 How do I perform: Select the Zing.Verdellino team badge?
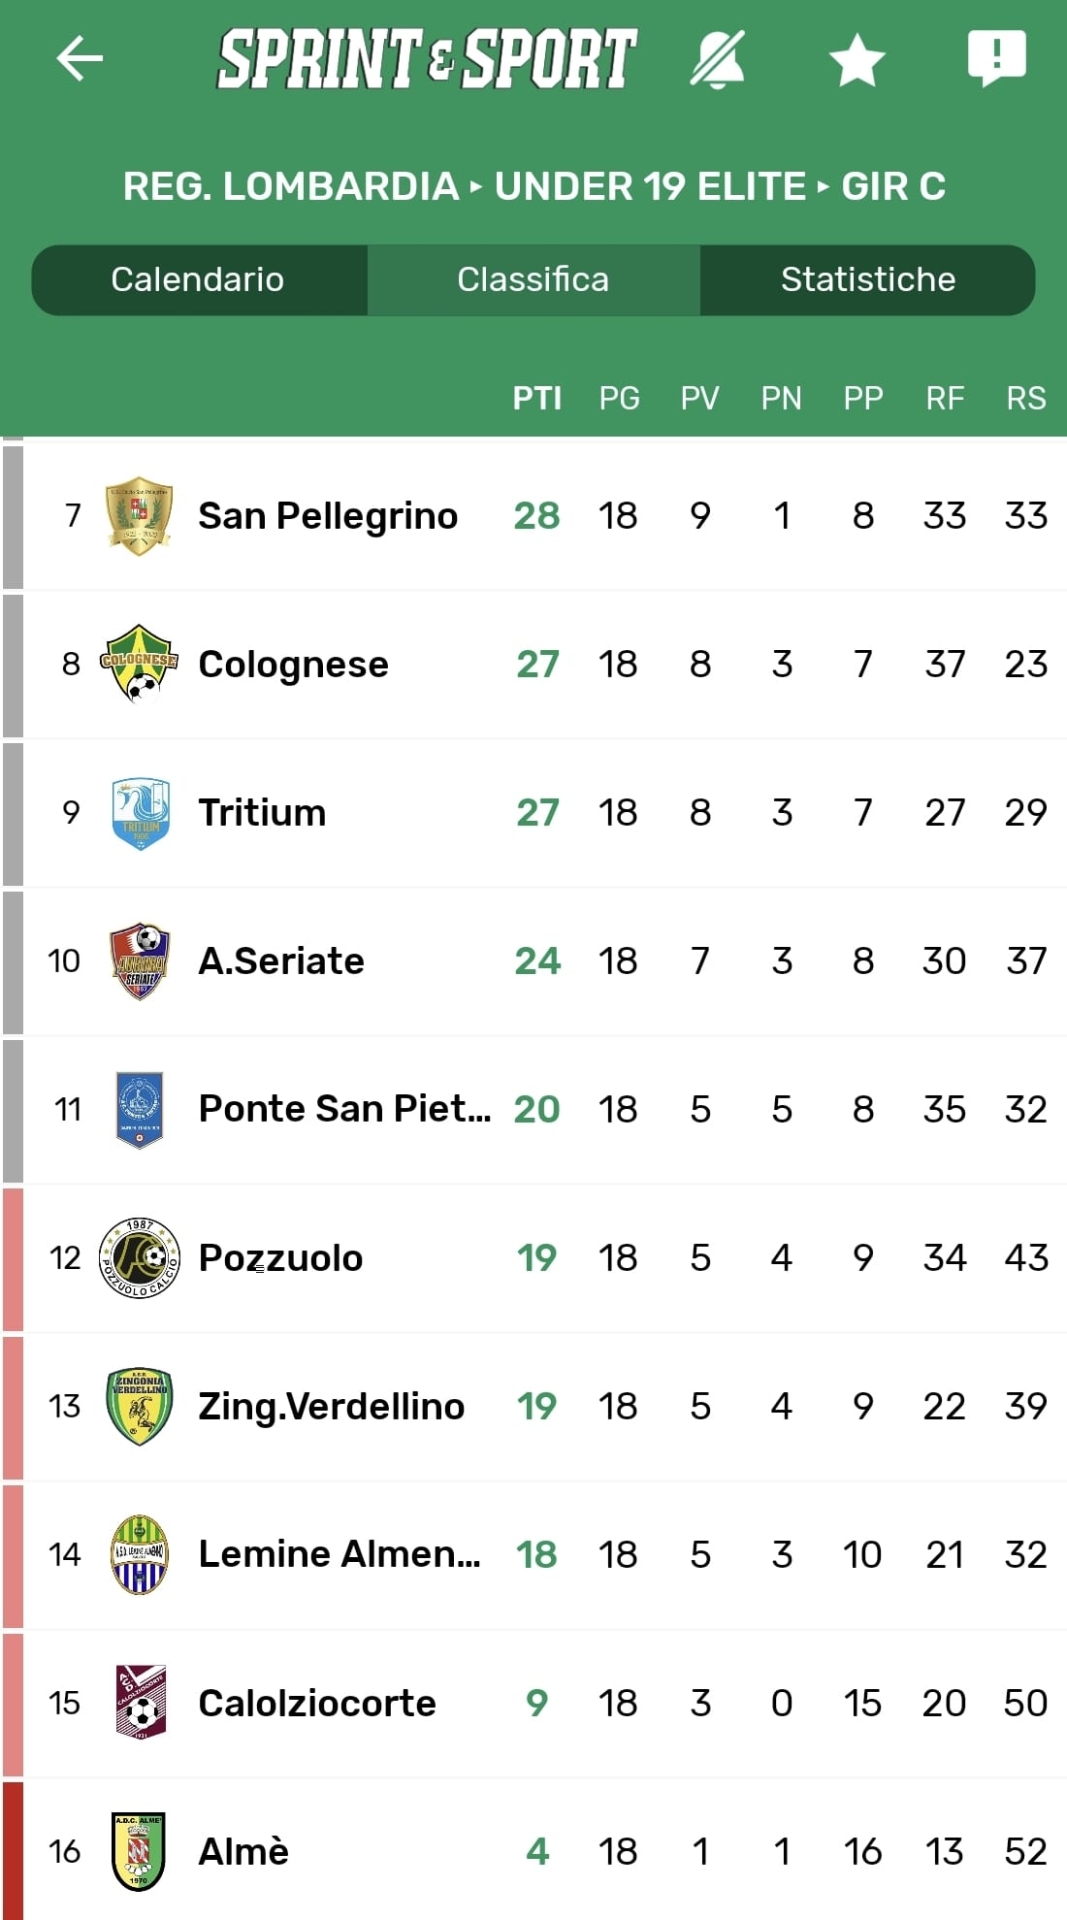[139, 1405]
